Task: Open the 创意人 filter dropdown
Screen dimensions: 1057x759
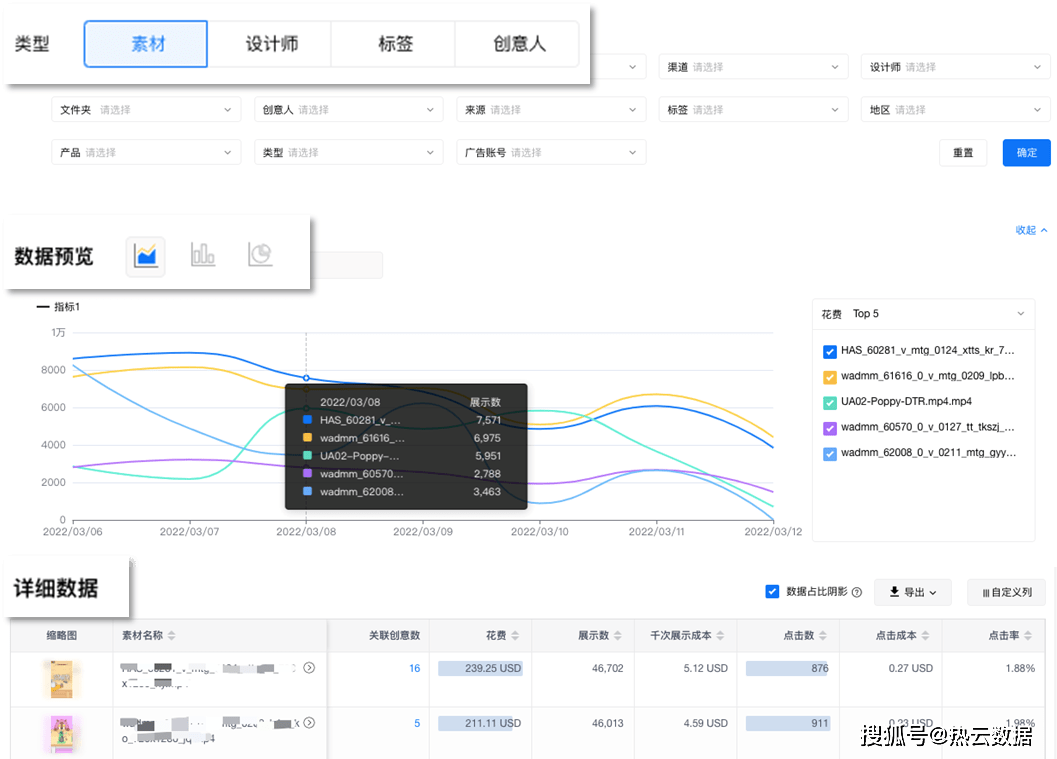Action: [349, 109]
